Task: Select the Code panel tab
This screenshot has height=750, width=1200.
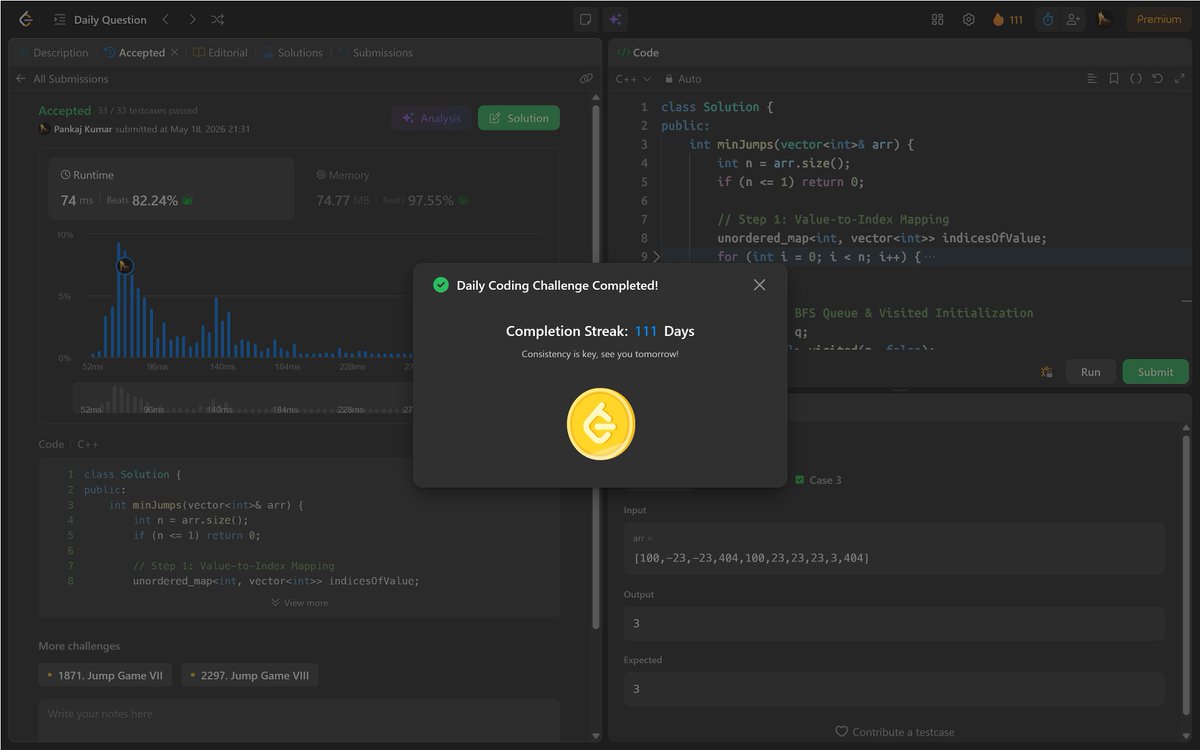Action: click(x=638, y=52)
